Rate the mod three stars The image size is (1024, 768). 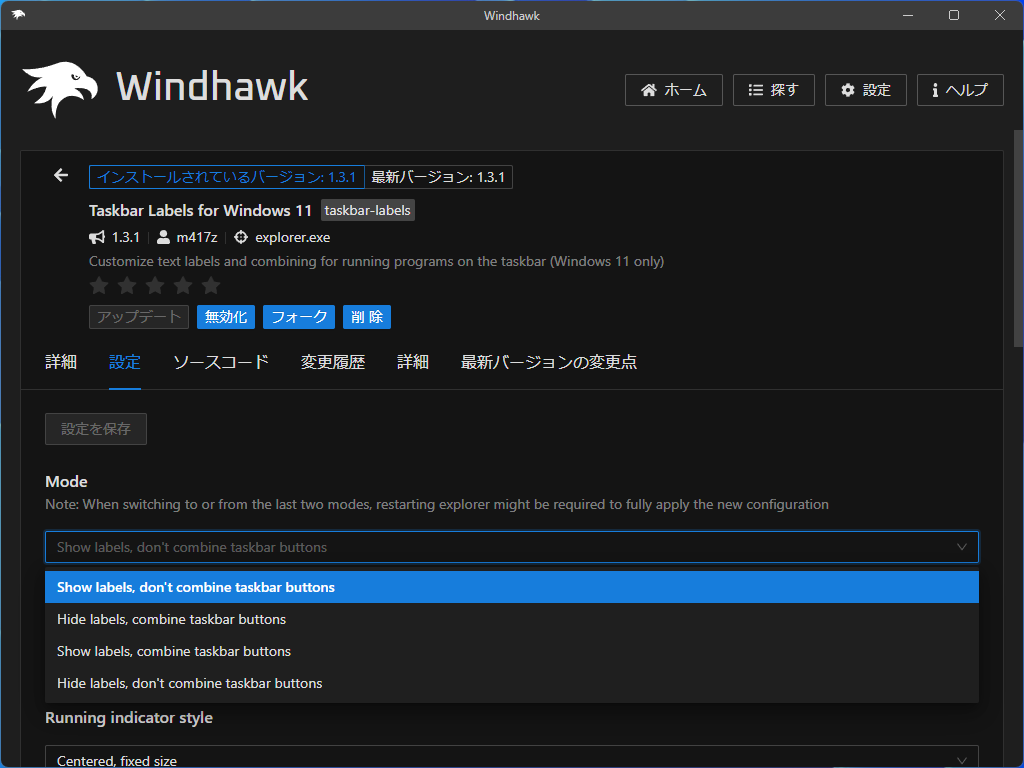point(155,285)
